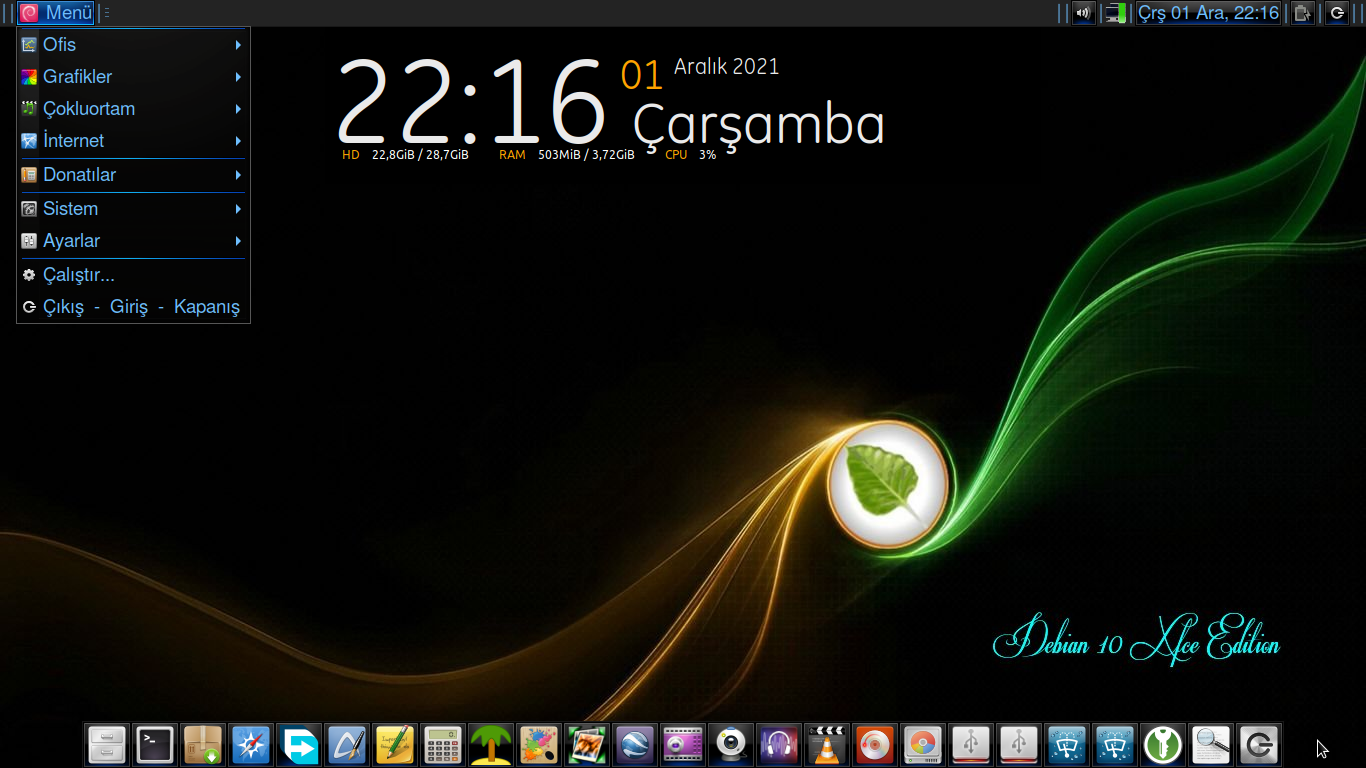Image resolution: width=1366 pixels, height=768 pixels.
Task: Choose Çıkış - Giriş - Kapanış menu entry
Action: tap(133, 307)
